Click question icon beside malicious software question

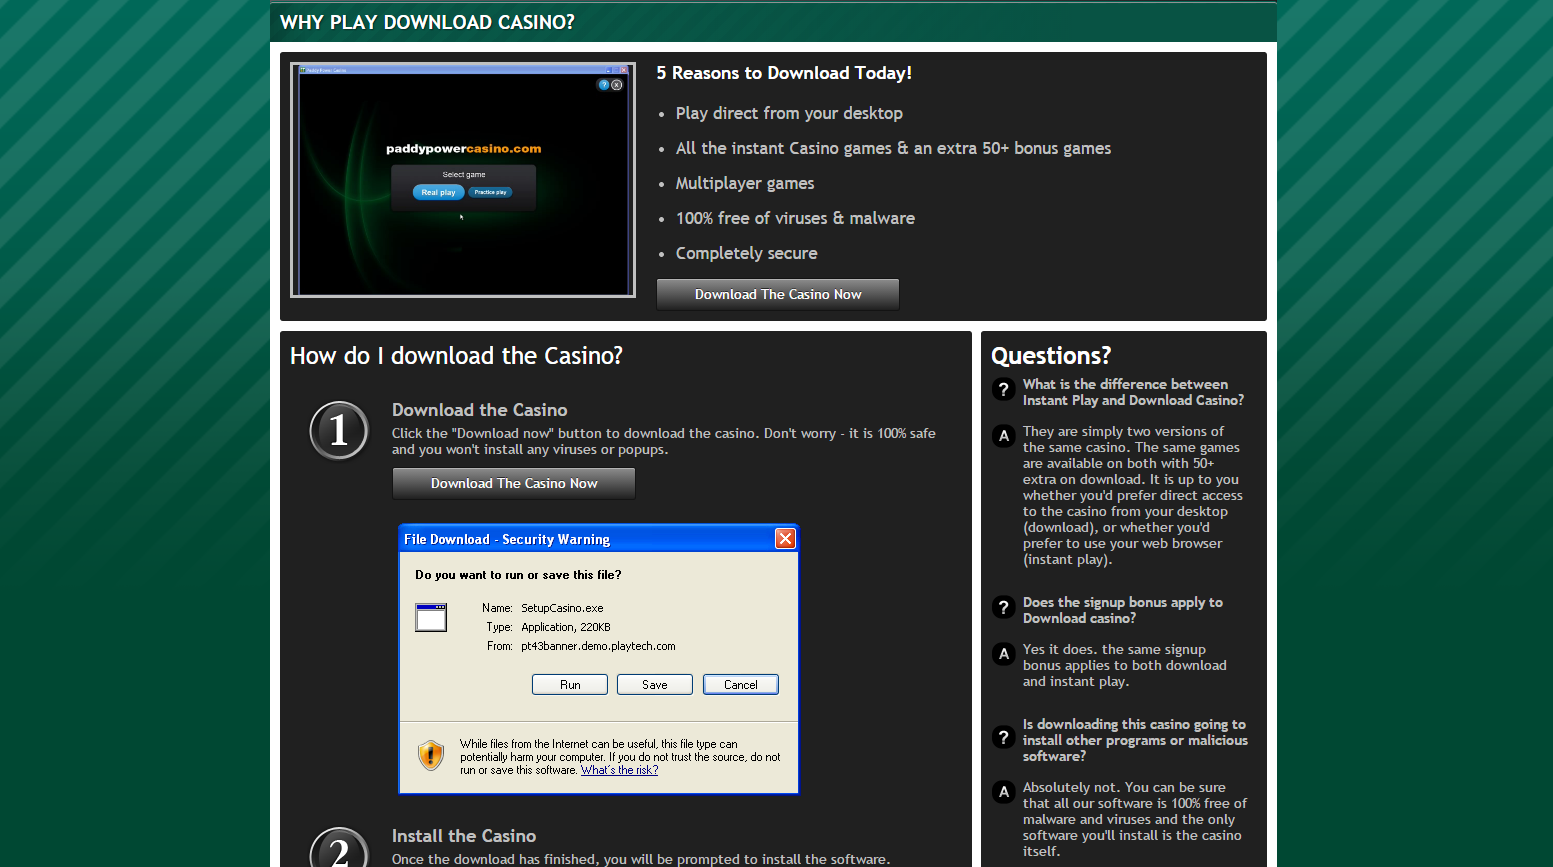(x=1004, y=737)
